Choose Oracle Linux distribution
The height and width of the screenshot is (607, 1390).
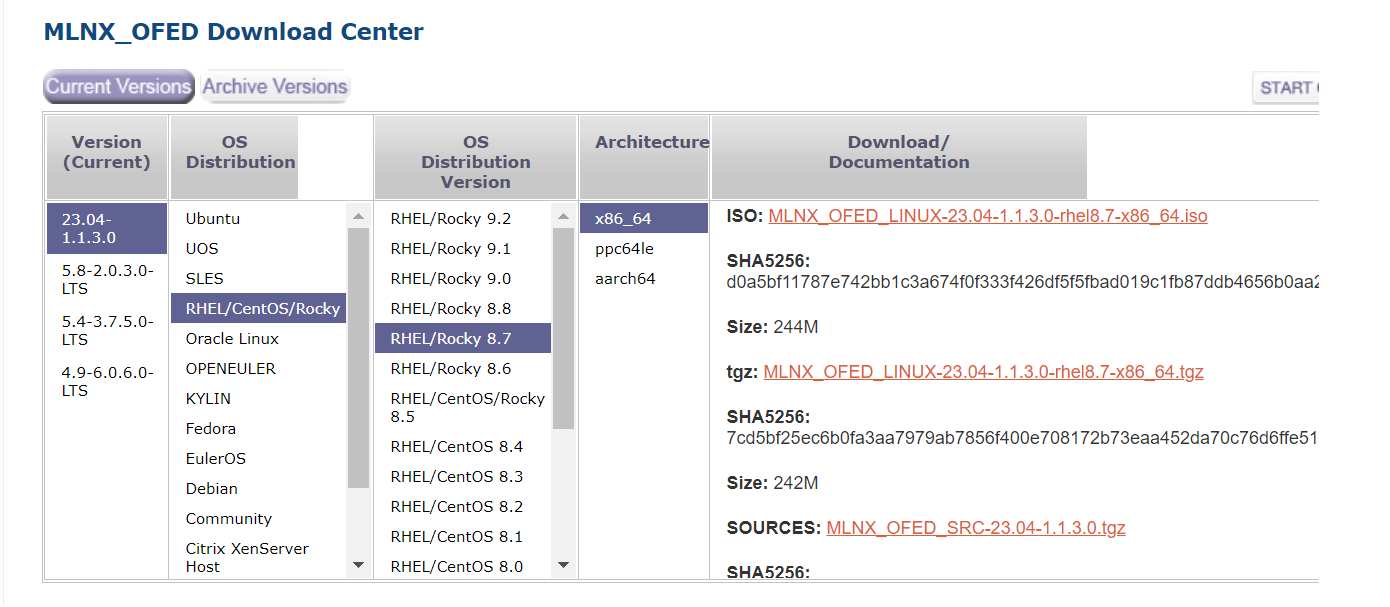pyautogui.click(x=232, y=338)
